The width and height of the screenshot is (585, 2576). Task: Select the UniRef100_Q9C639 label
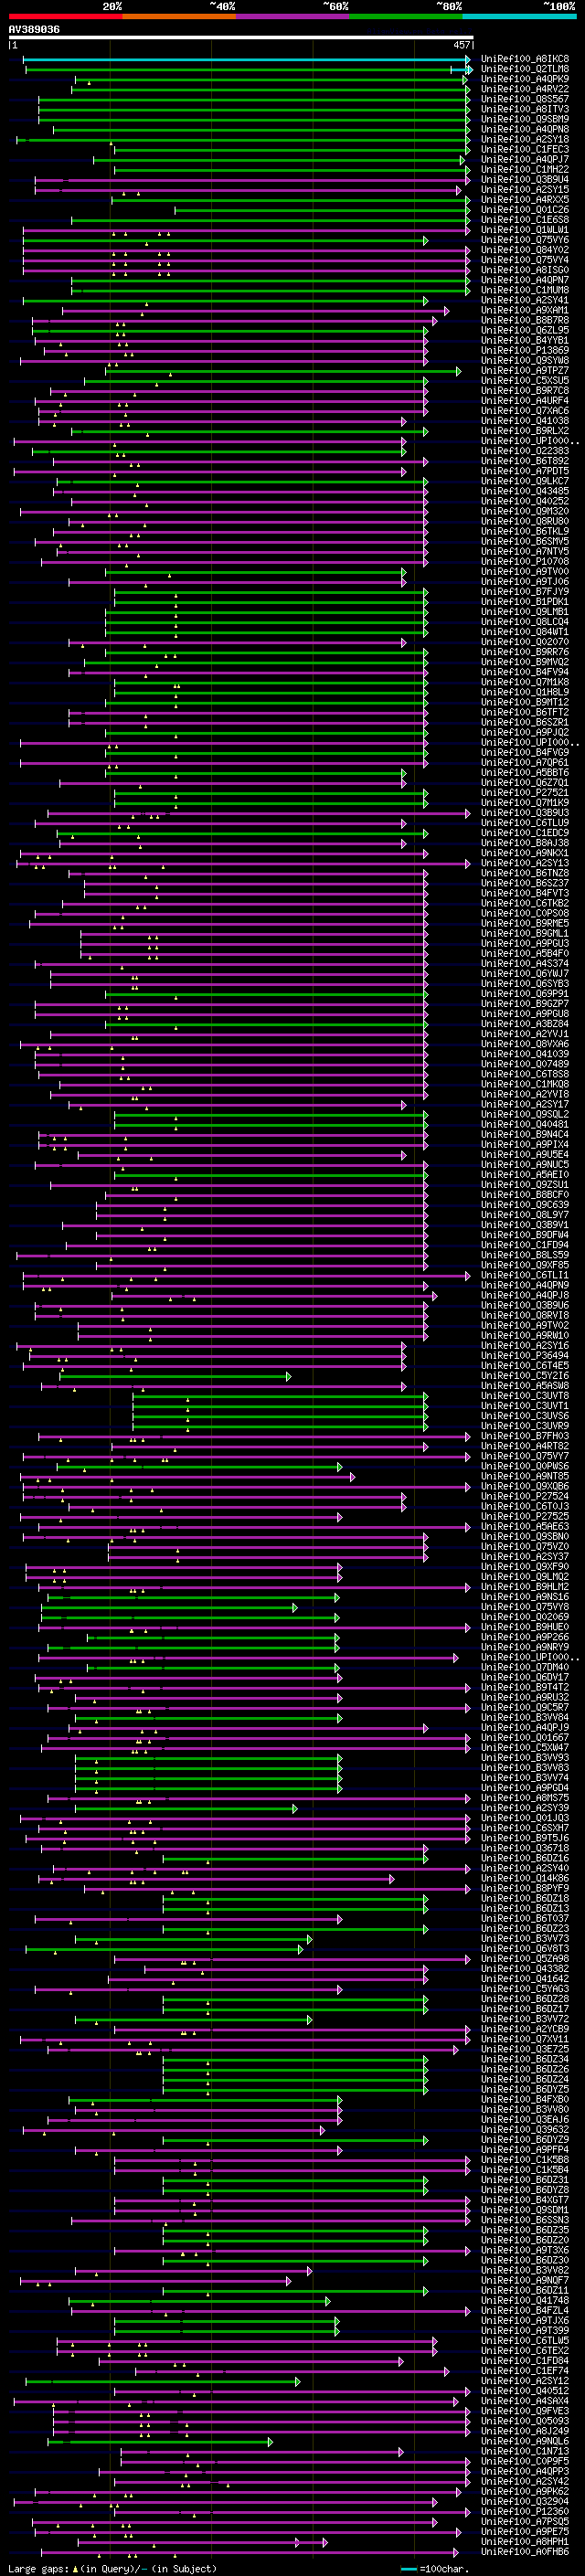[x=525, y=1205]
